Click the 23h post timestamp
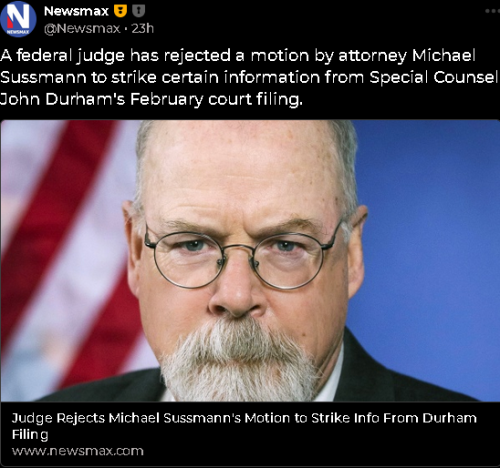The width and height of the screenshot is (500, 468). click(143, 29)
